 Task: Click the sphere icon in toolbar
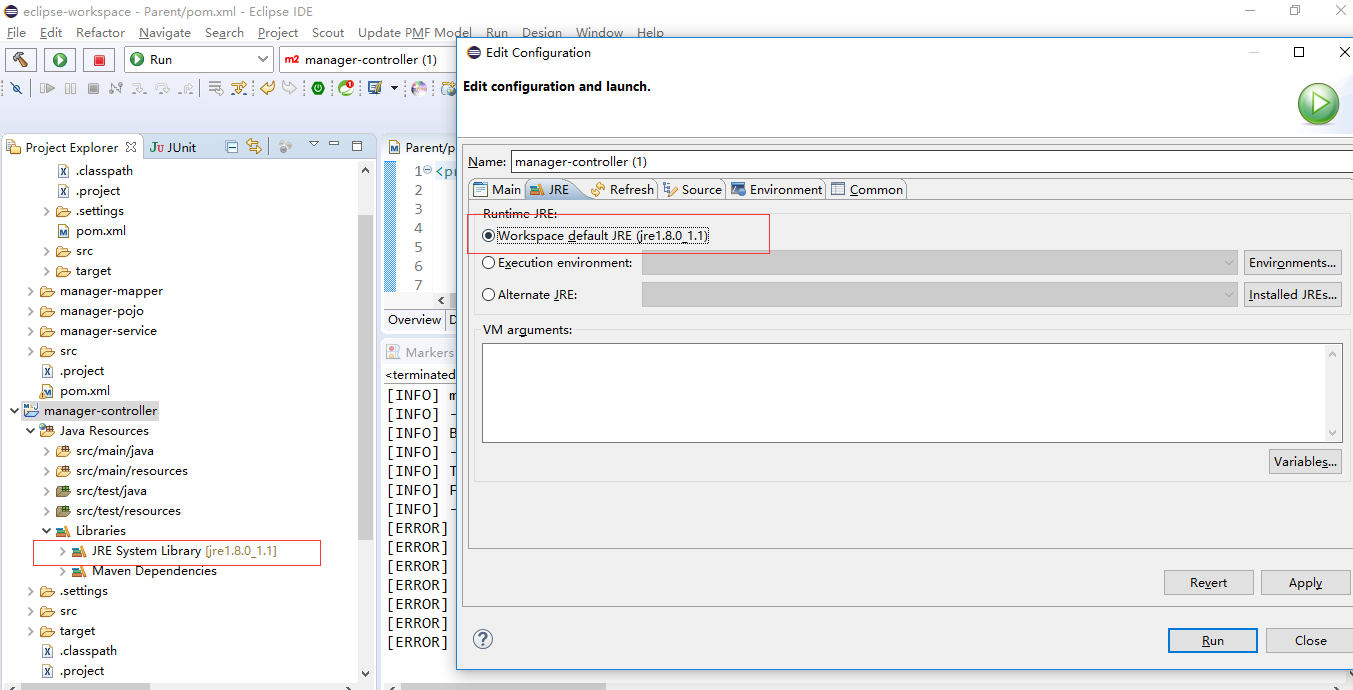point(419,88)
